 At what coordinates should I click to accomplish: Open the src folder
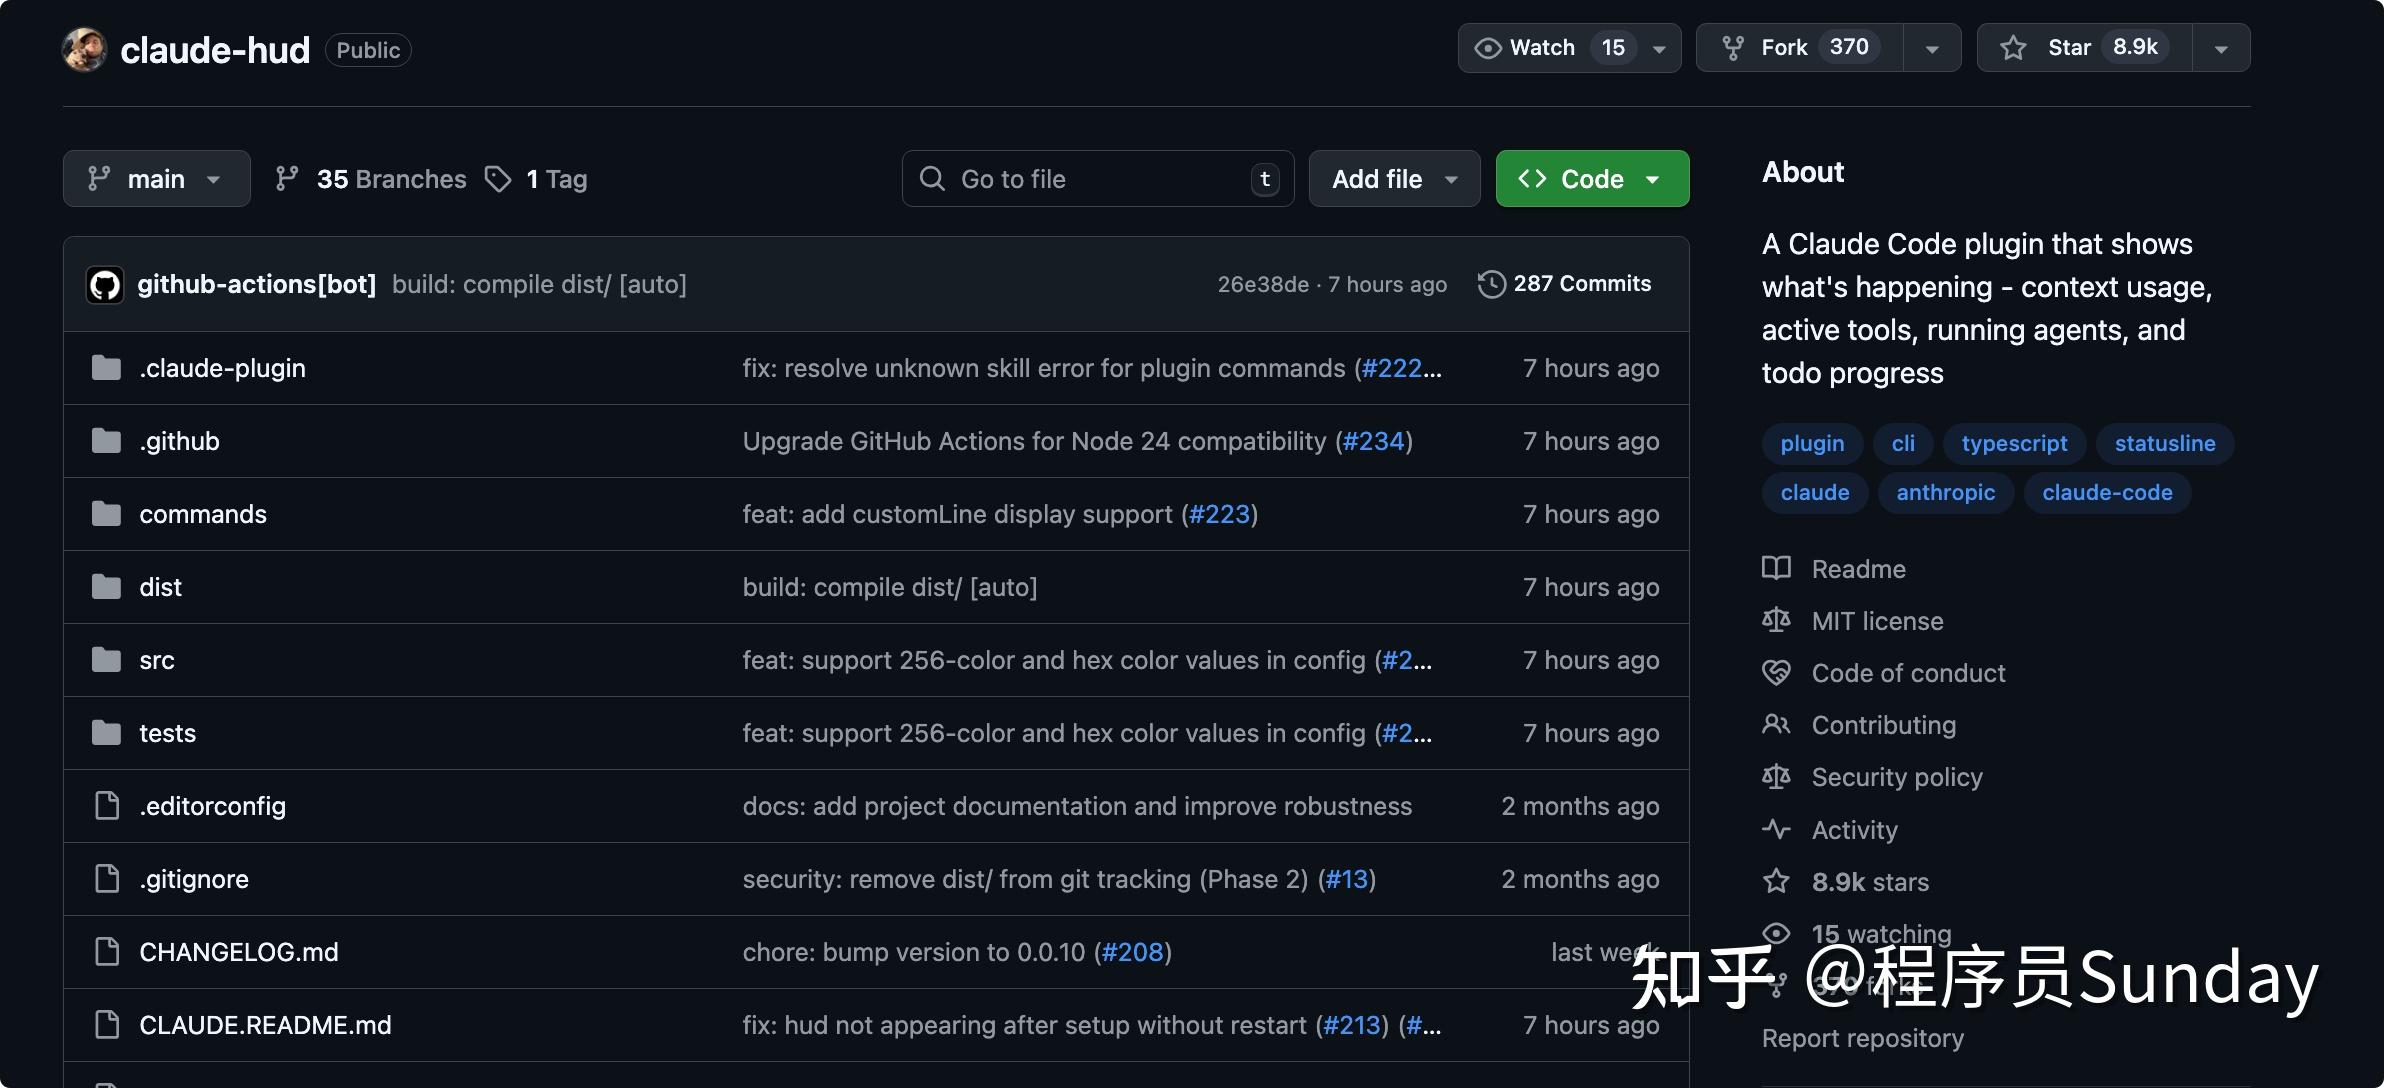tap(157, 660)
